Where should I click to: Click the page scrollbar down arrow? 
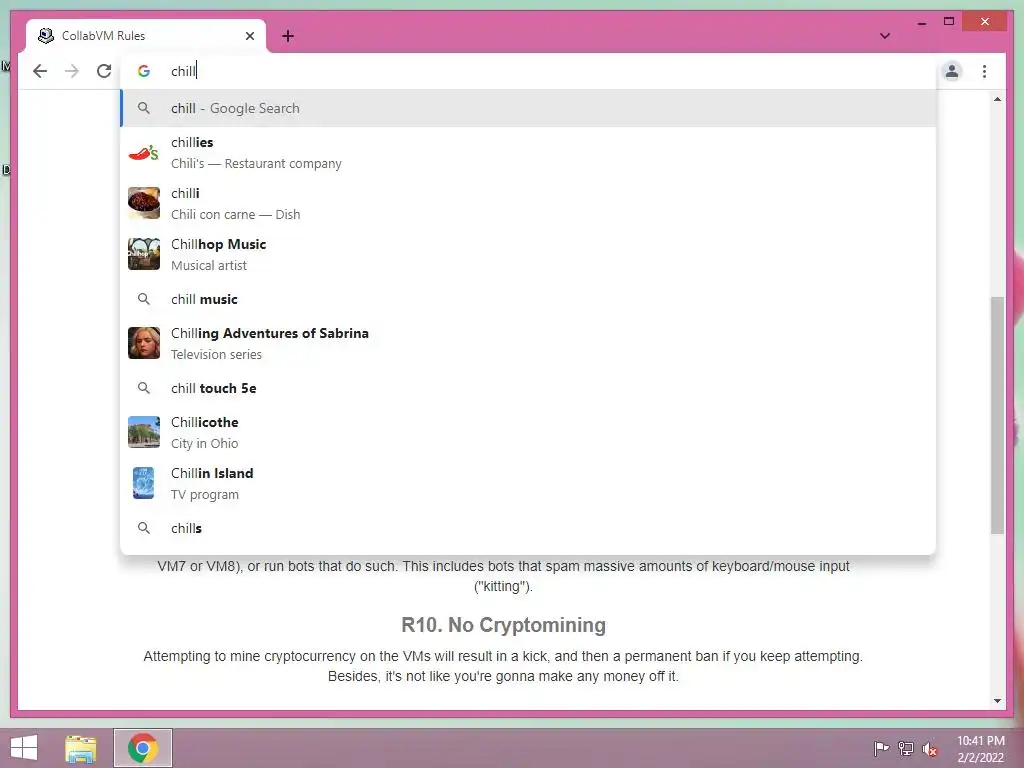point(997,701)
